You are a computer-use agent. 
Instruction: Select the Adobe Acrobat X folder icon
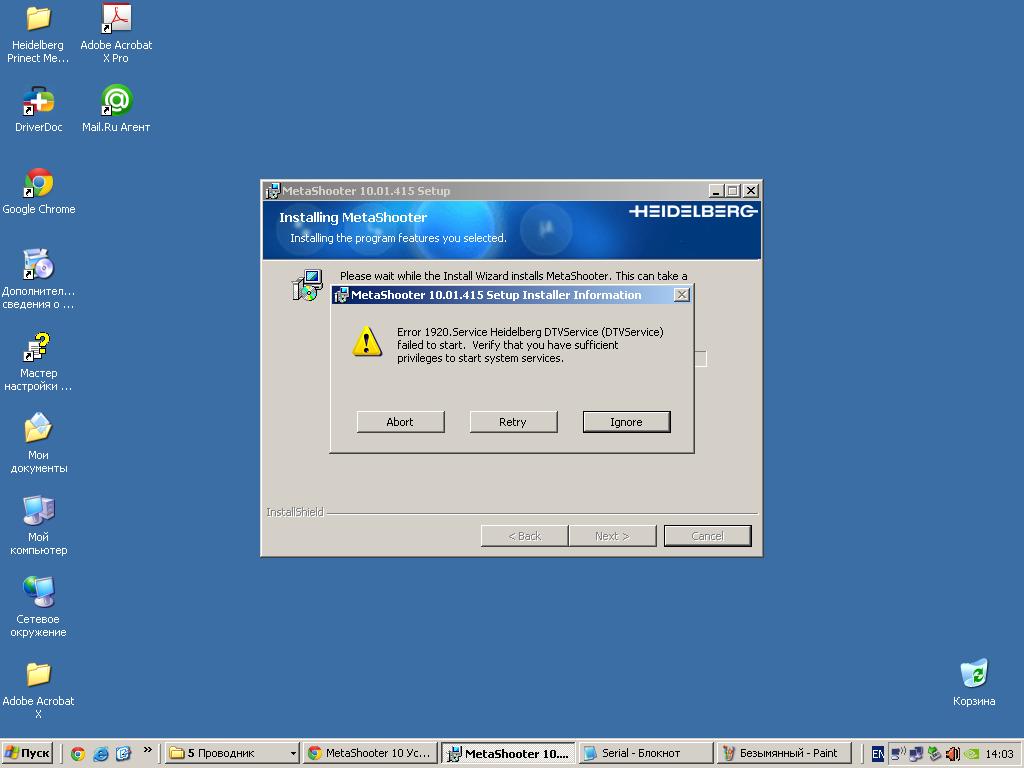(x=38, y=675)
